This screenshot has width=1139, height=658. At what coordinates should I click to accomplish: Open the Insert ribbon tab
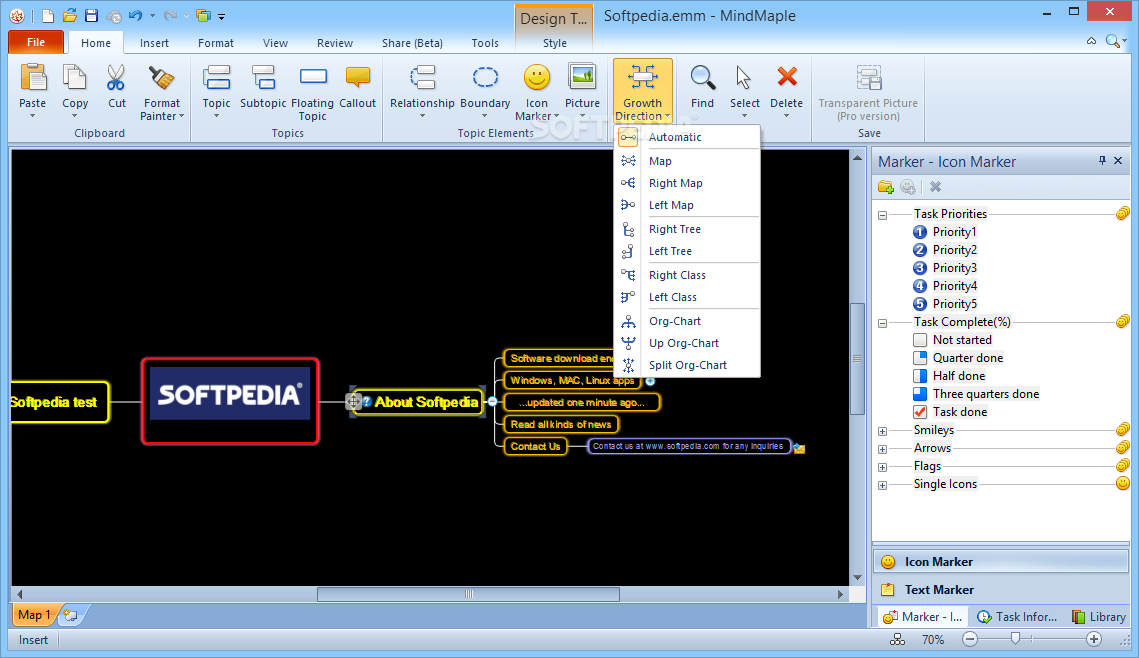[x=154, y=43]
